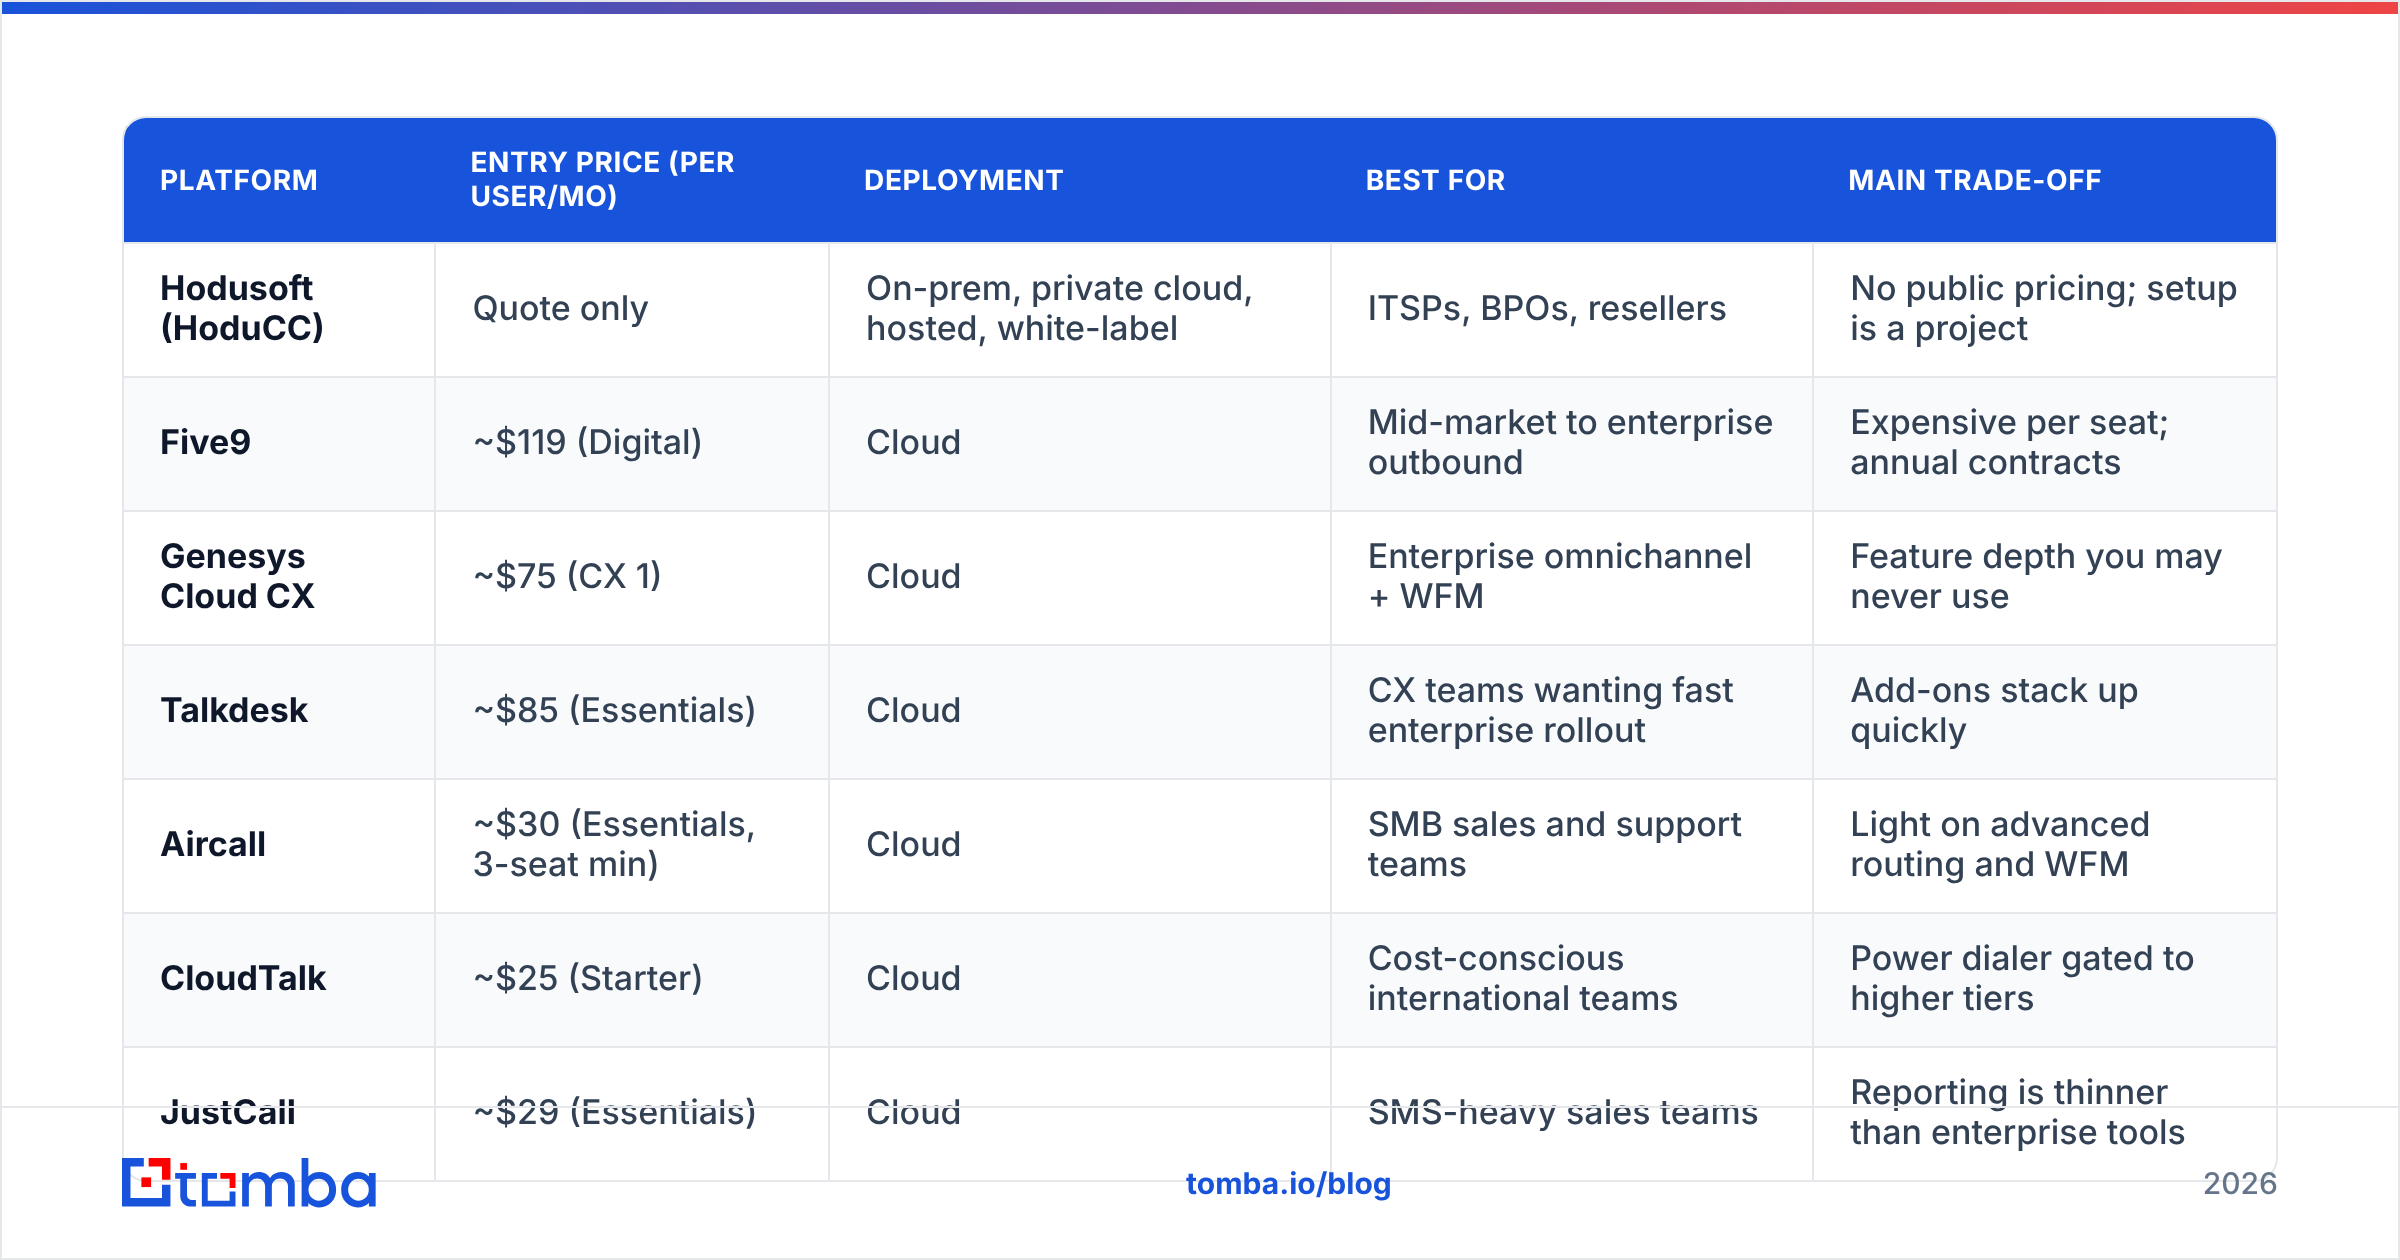Click 'No public pricing; setup is a project'
This screenshot has width=2400, height=1260.
tap(2044, 309)
